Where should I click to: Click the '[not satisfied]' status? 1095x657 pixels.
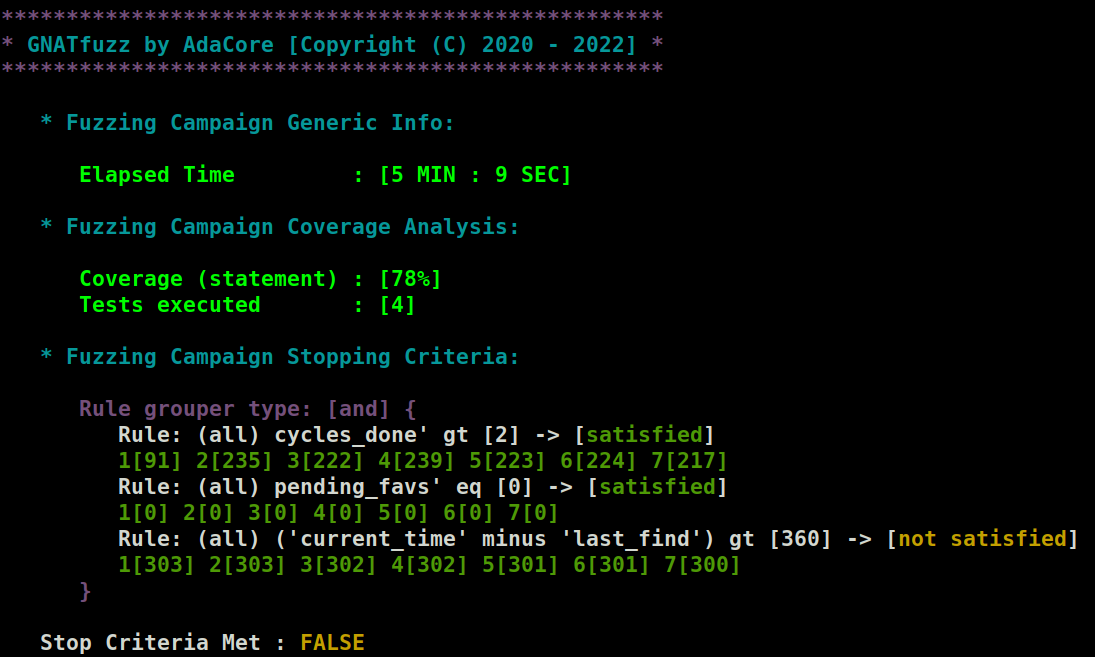[982, 539]
